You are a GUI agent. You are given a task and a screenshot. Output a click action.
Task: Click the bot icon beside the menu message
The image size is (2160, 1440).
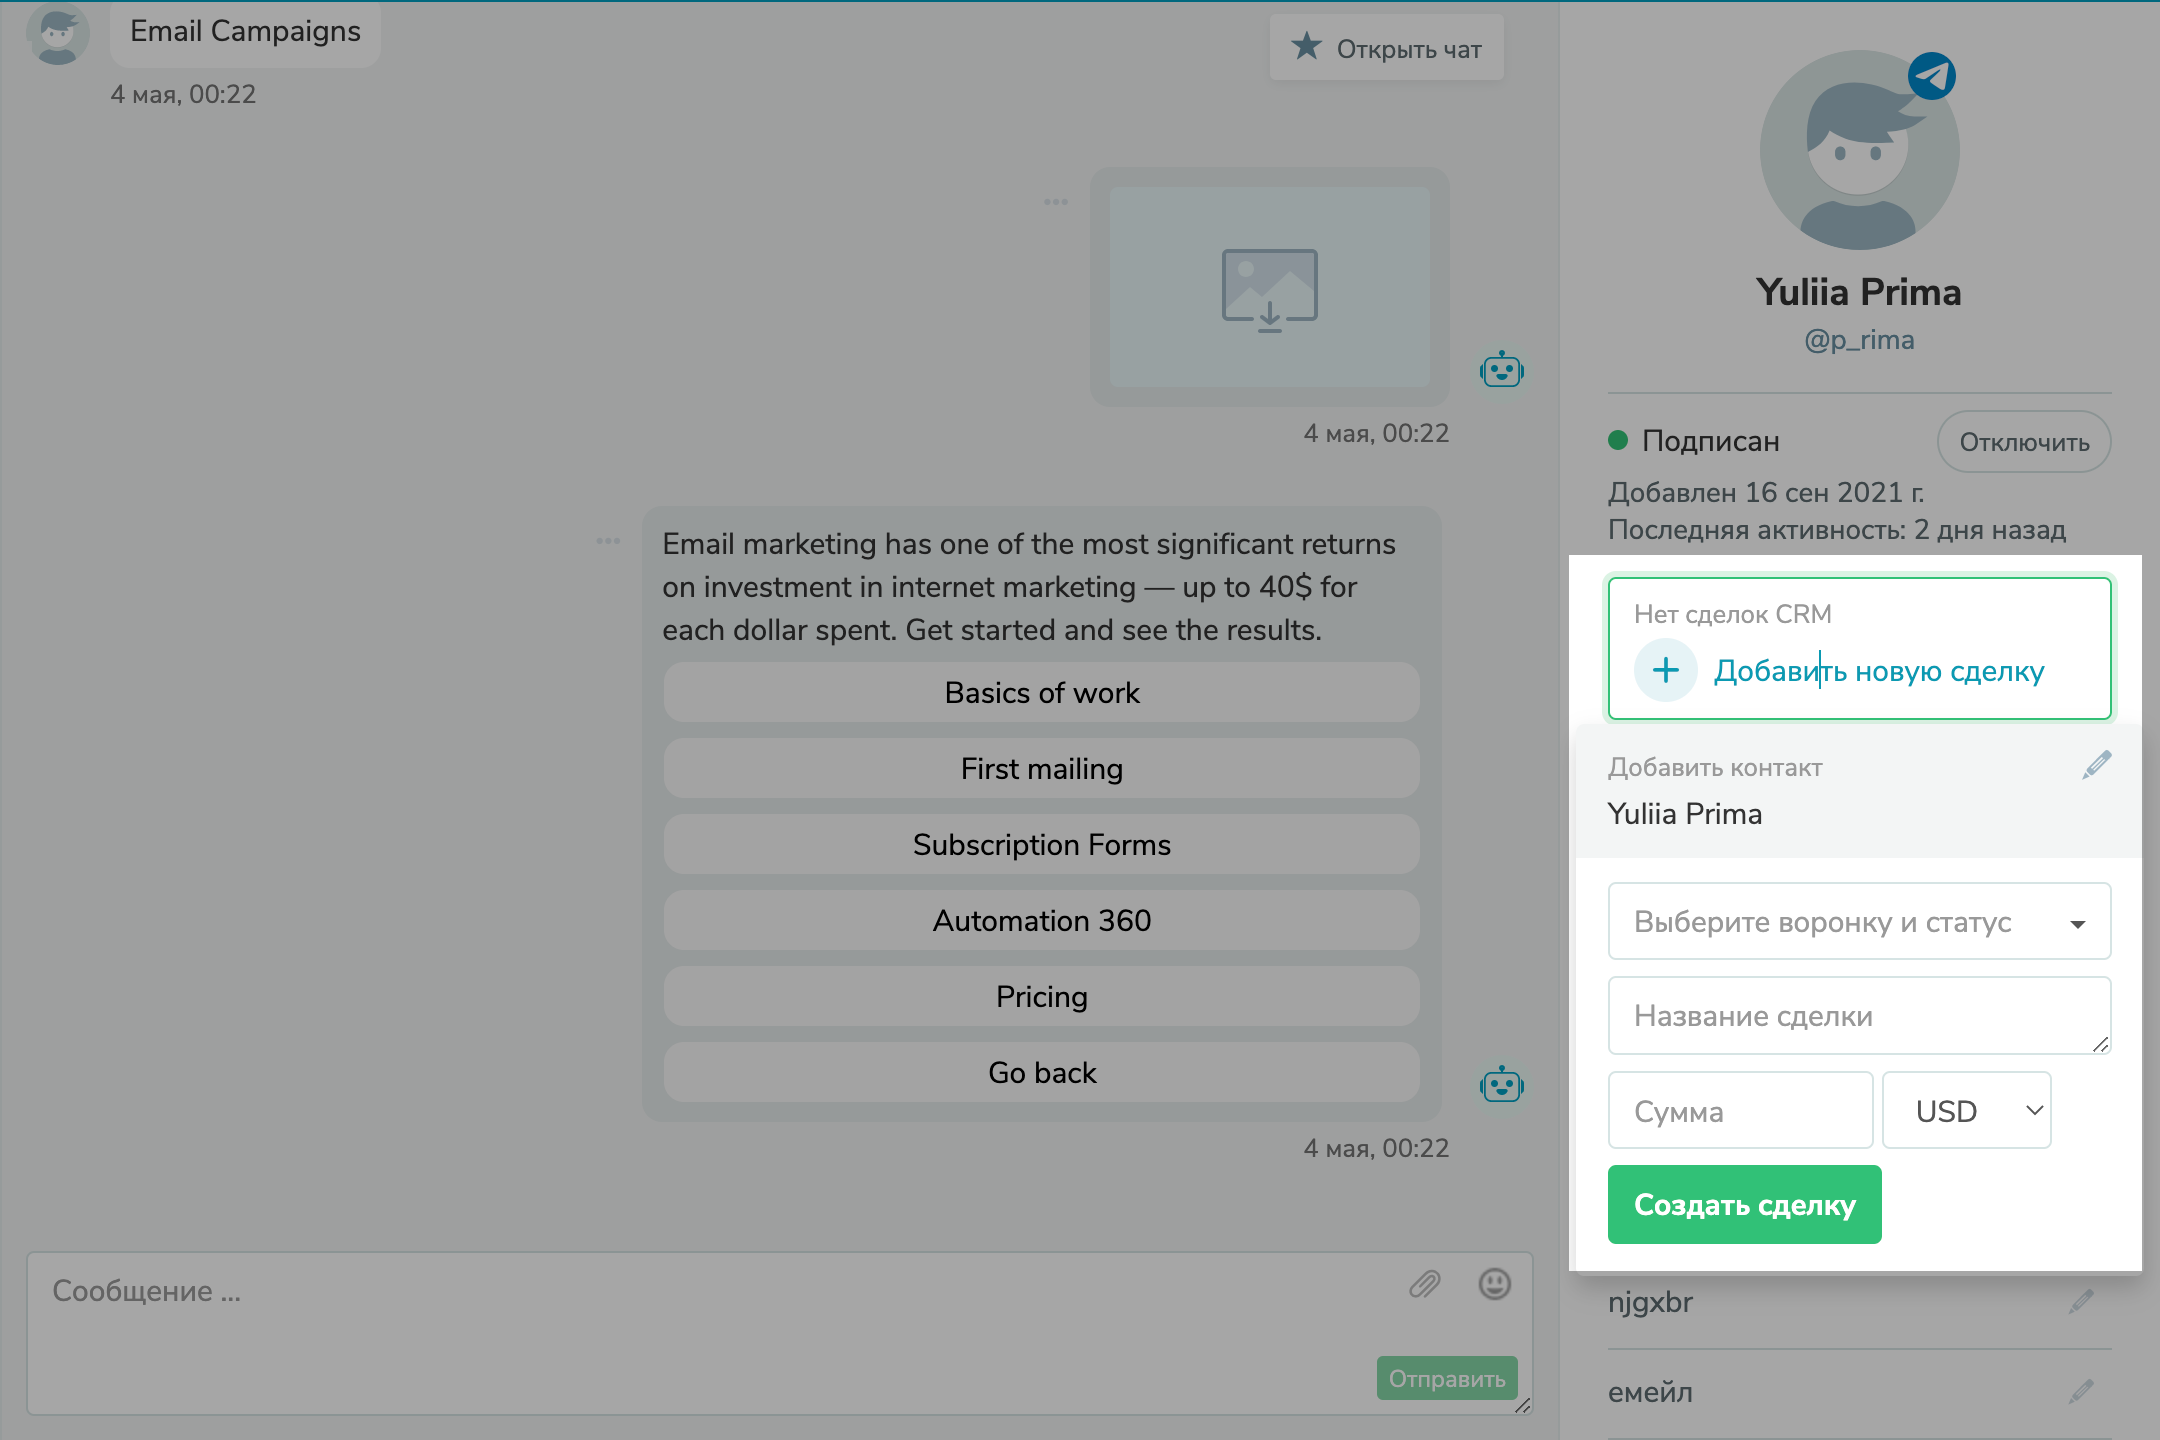[x=1502, y=1084]
